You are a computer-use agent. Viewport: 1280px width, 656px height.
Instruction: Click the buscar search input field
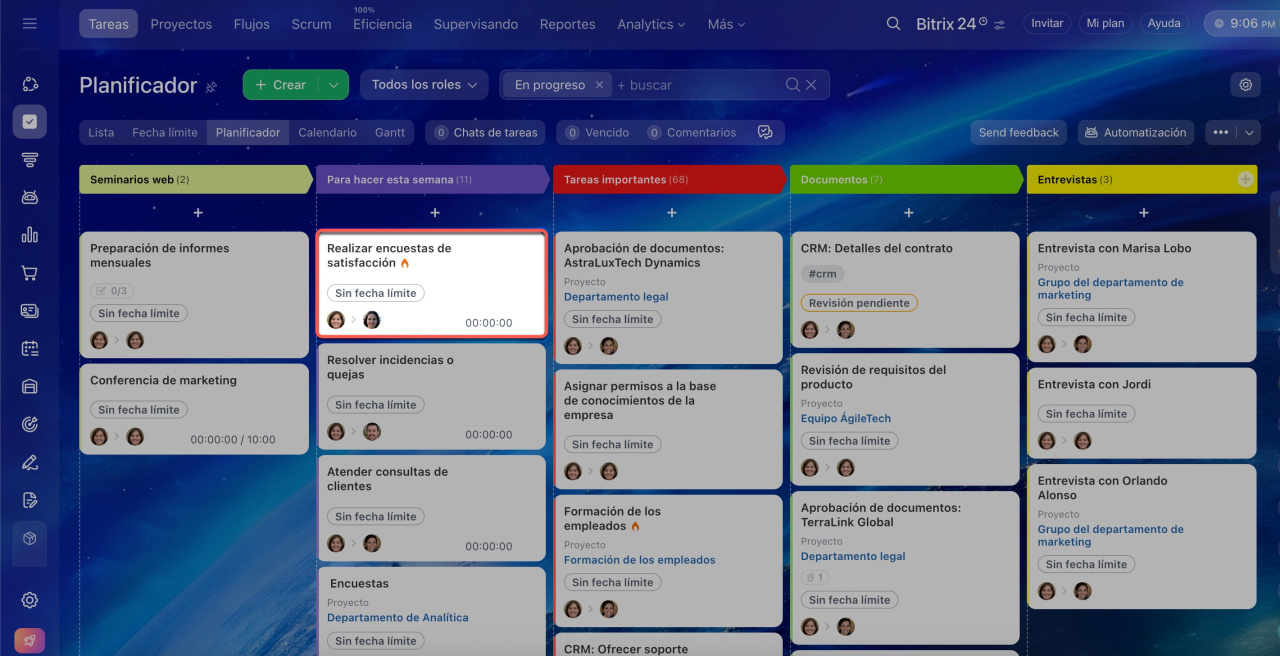tap(695, 85)
